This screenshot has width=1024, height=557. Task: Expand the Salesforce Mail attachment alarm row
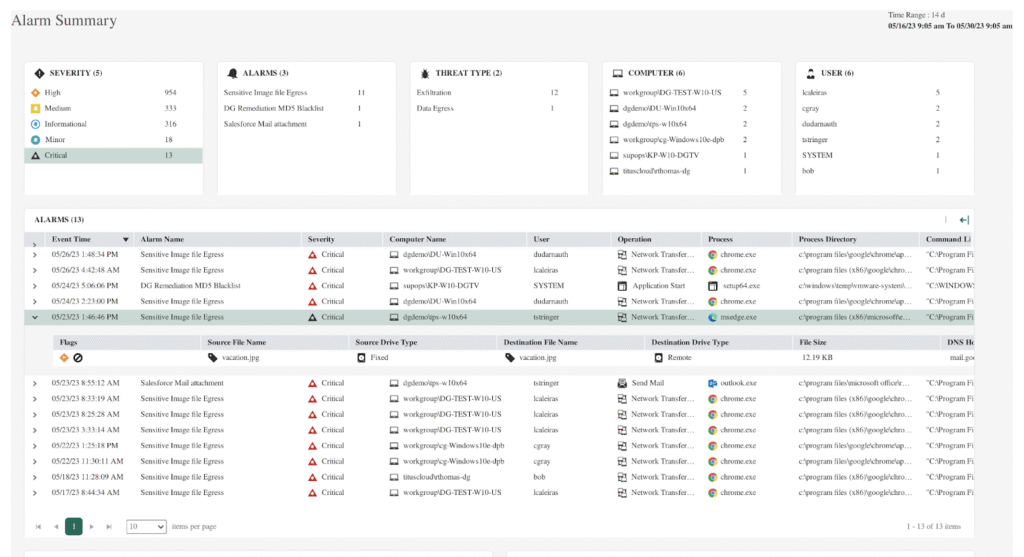35,383
